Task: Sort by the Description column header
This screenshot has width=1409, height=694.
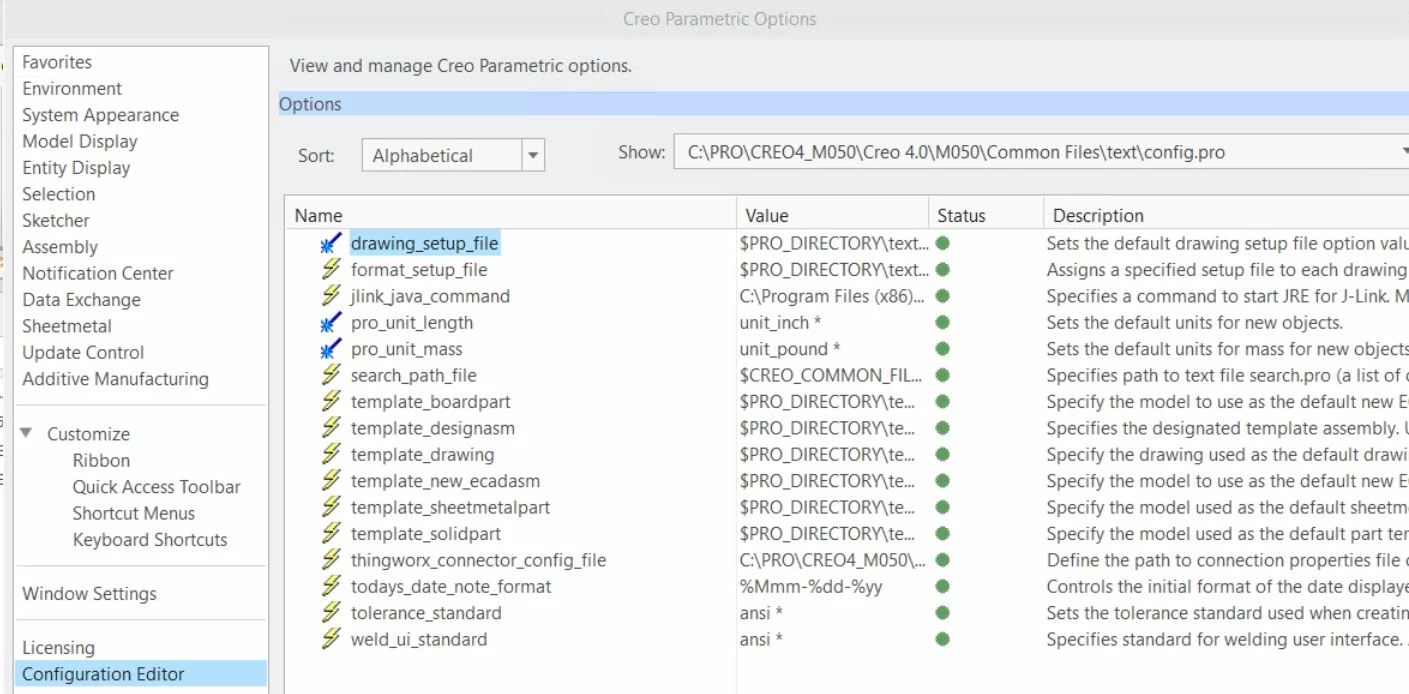Action: tap(1226, 215)
